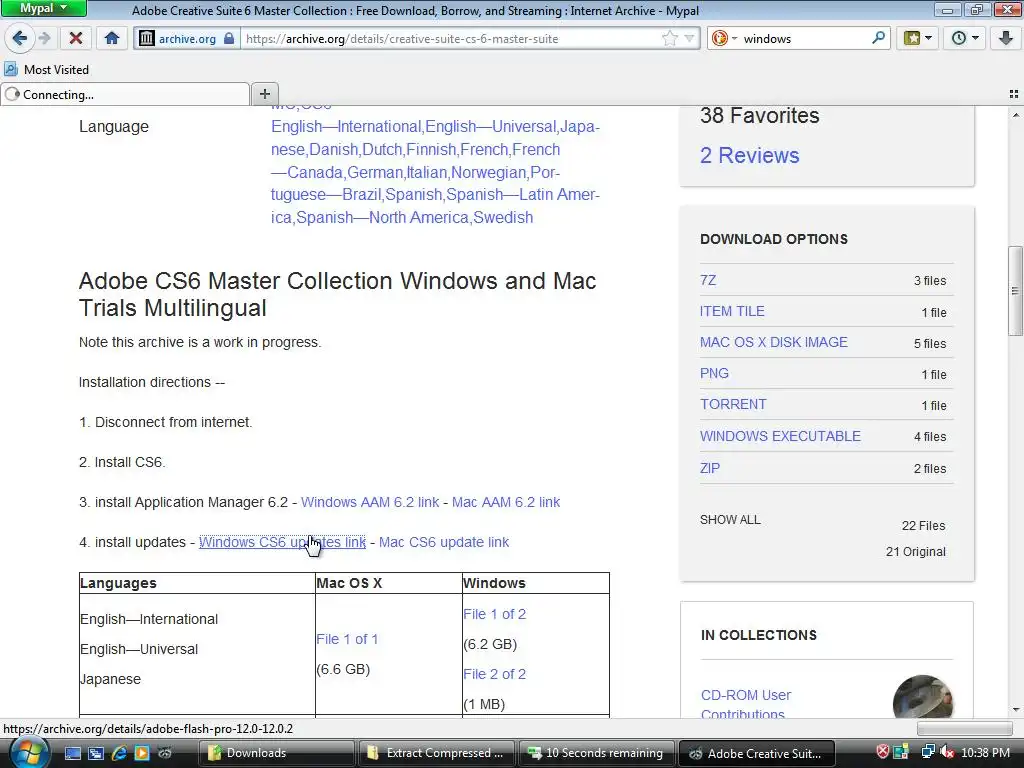
Task: Open the Mac CS6 update link
Action: click(443, 542)
